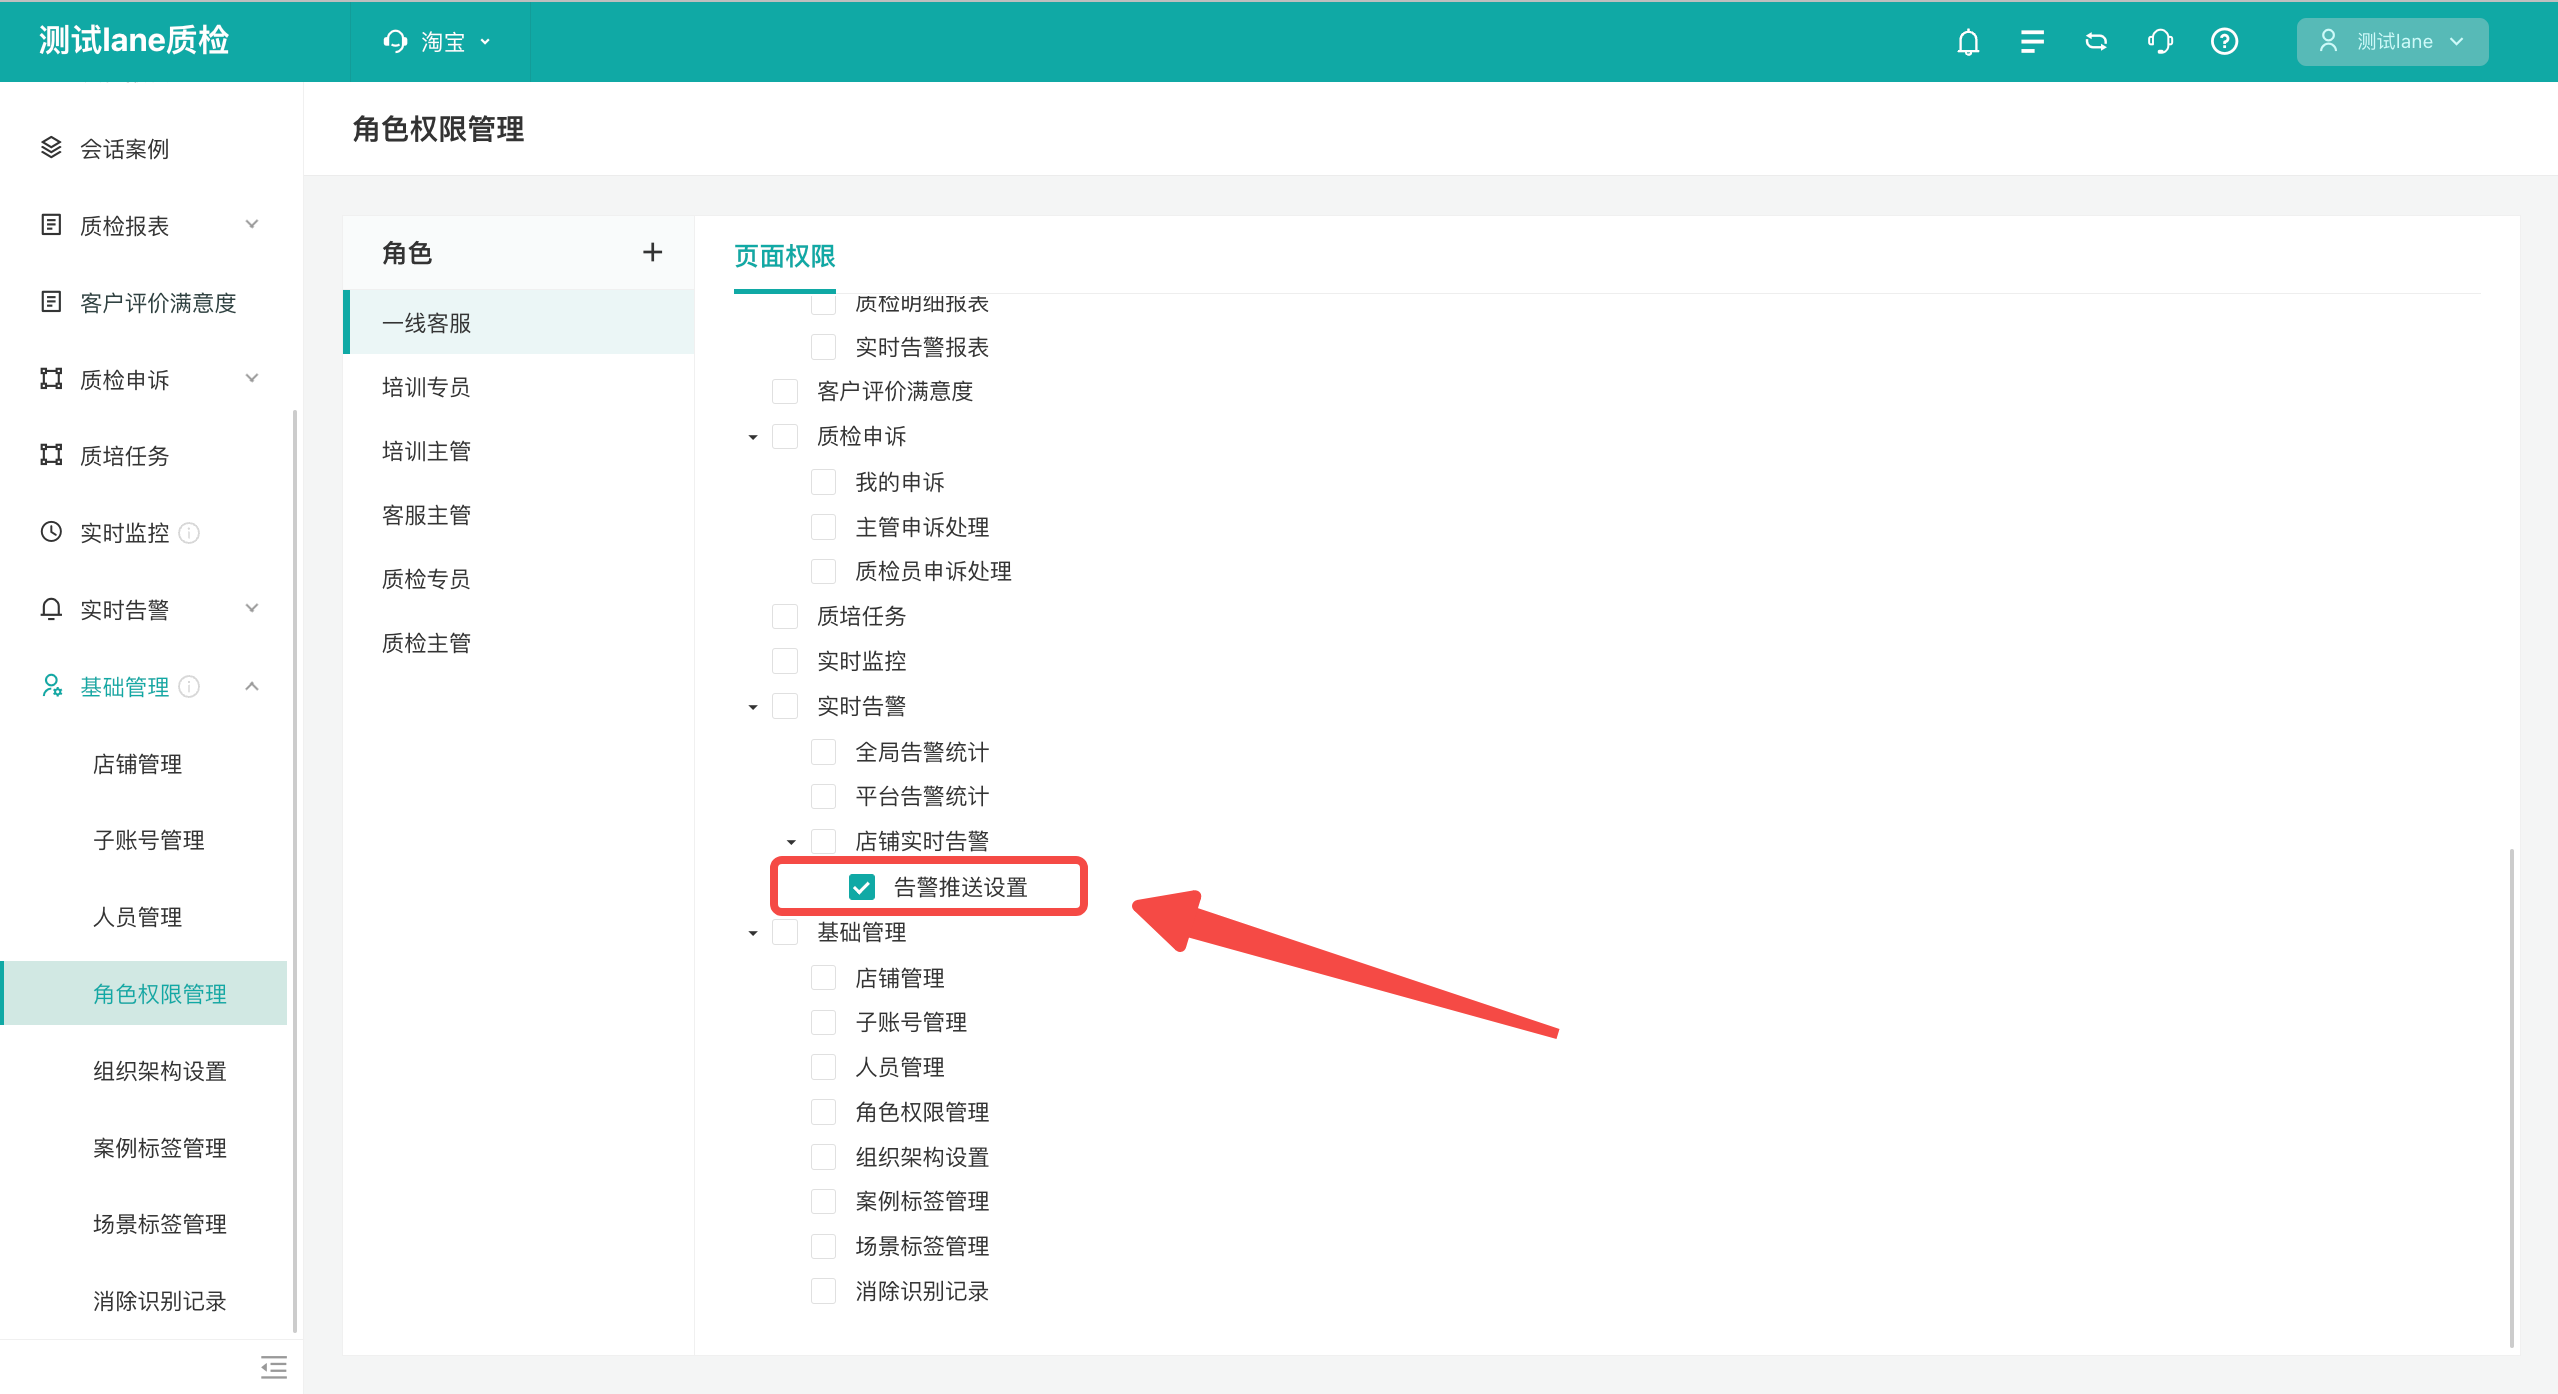The image size is (2558, 1394).
Task: Select the 质检主管 role
Action: 518,643
